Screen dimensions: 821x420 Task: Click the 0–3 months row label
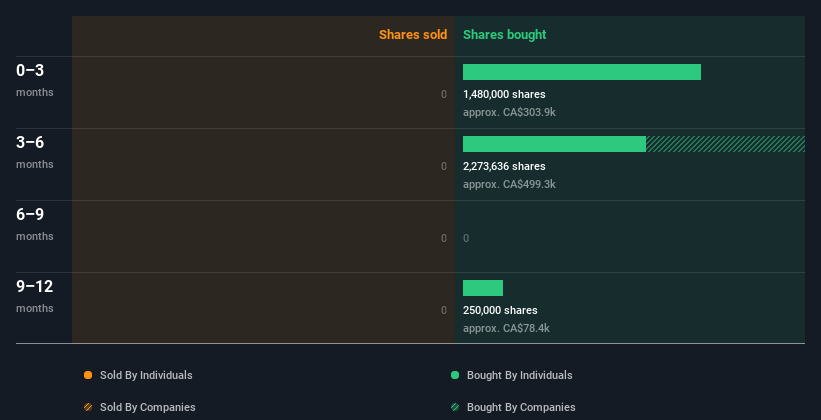click(x=35, y=80)
